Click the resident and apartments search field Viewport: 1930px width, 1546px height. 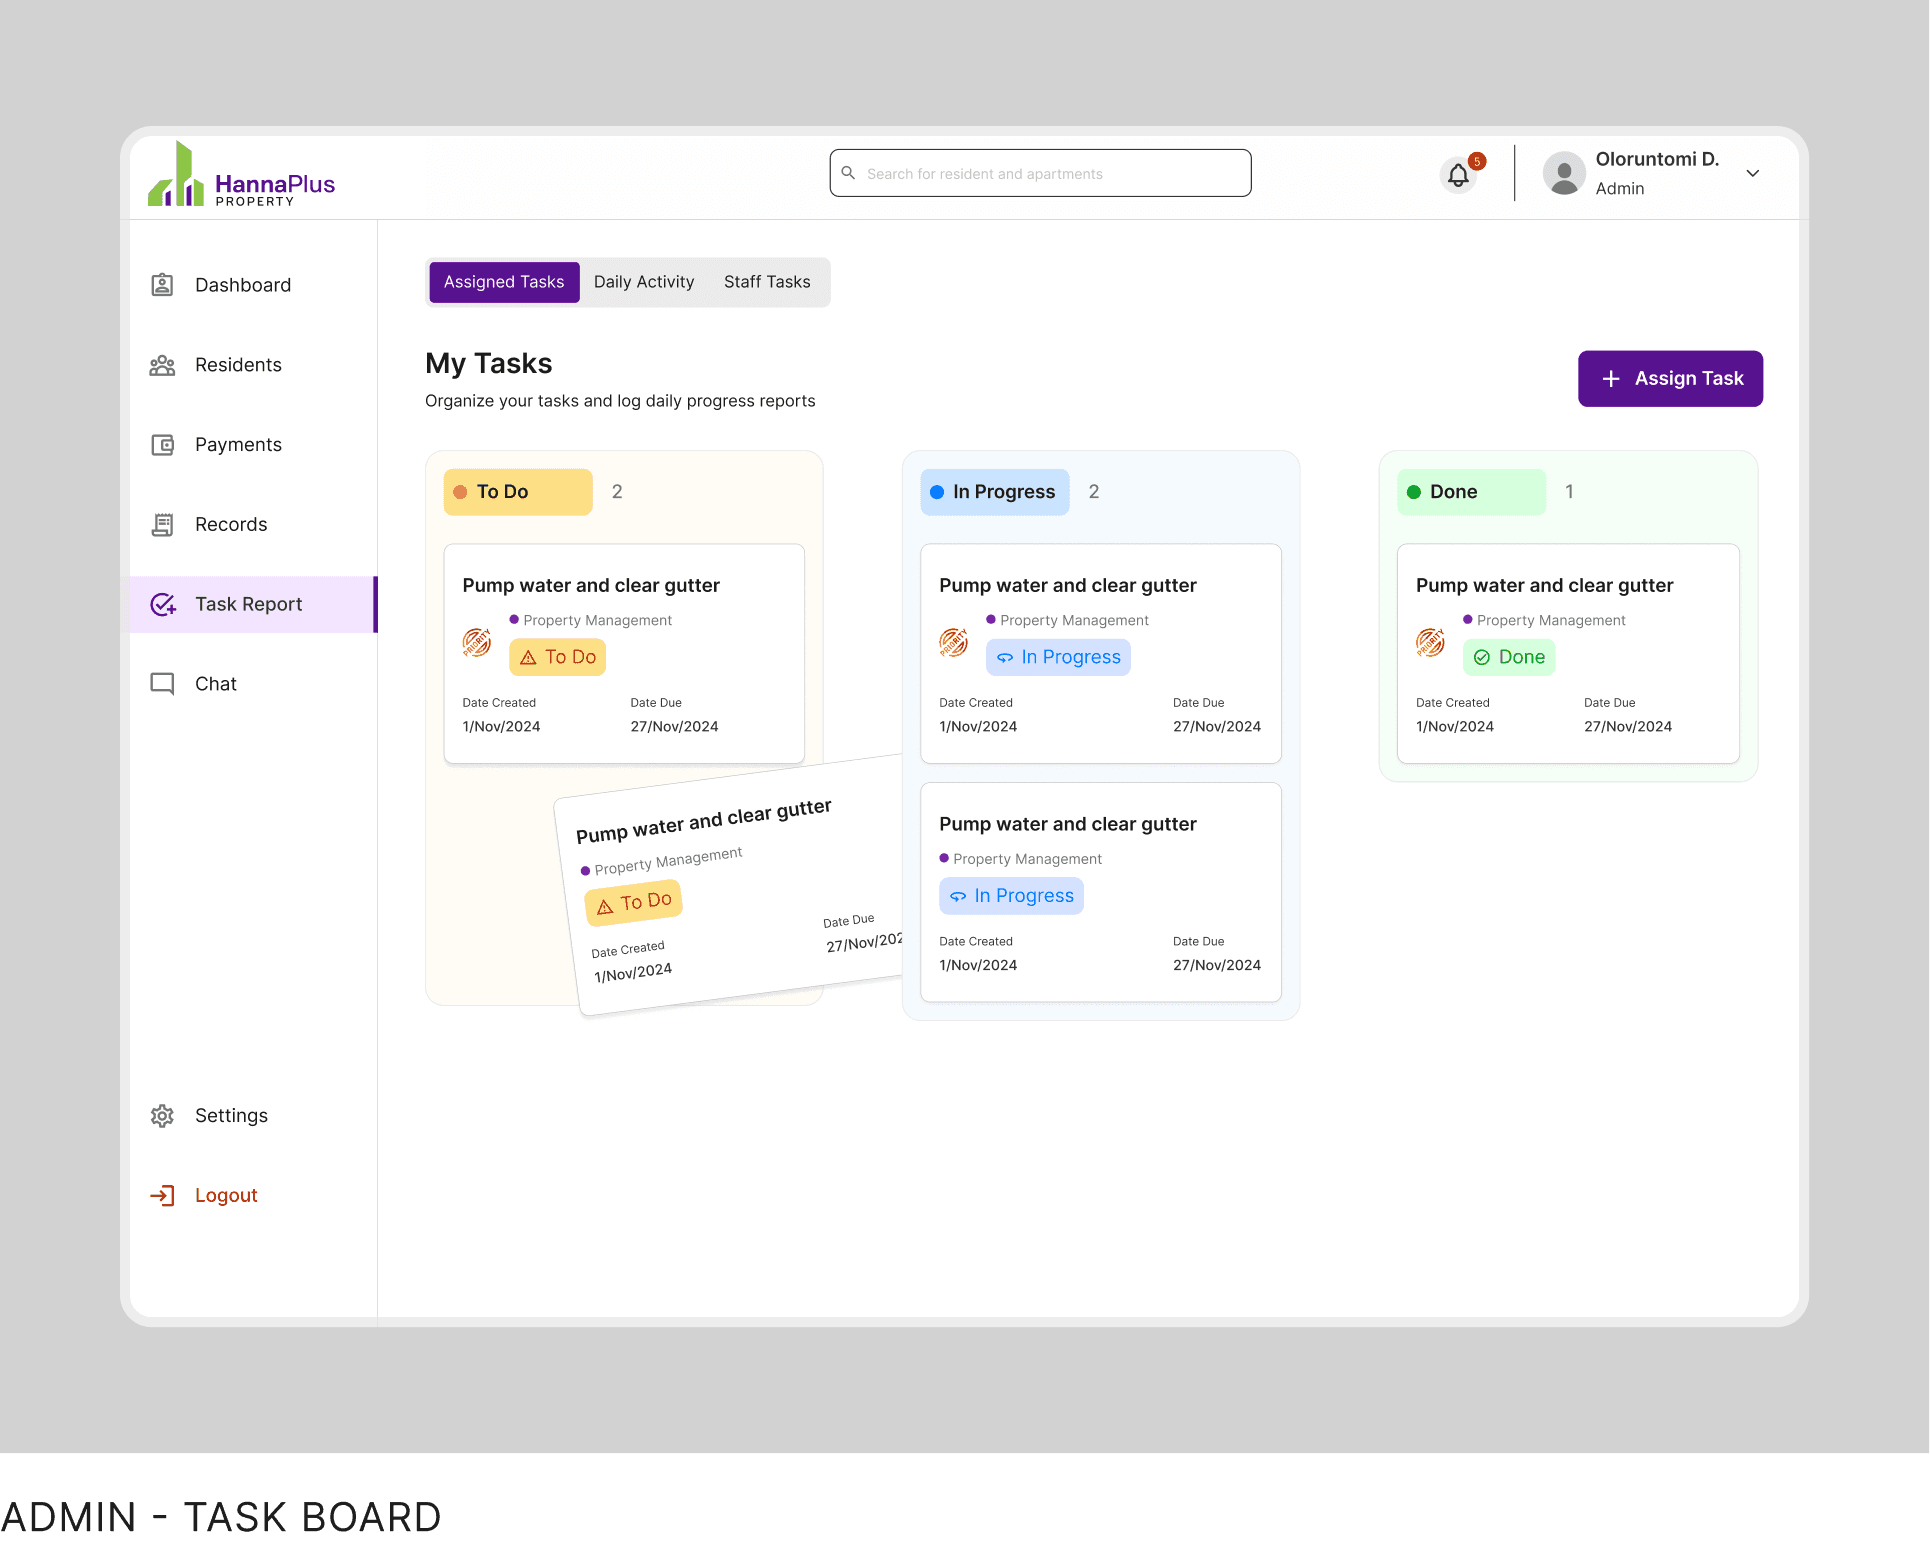[1040, 174]
